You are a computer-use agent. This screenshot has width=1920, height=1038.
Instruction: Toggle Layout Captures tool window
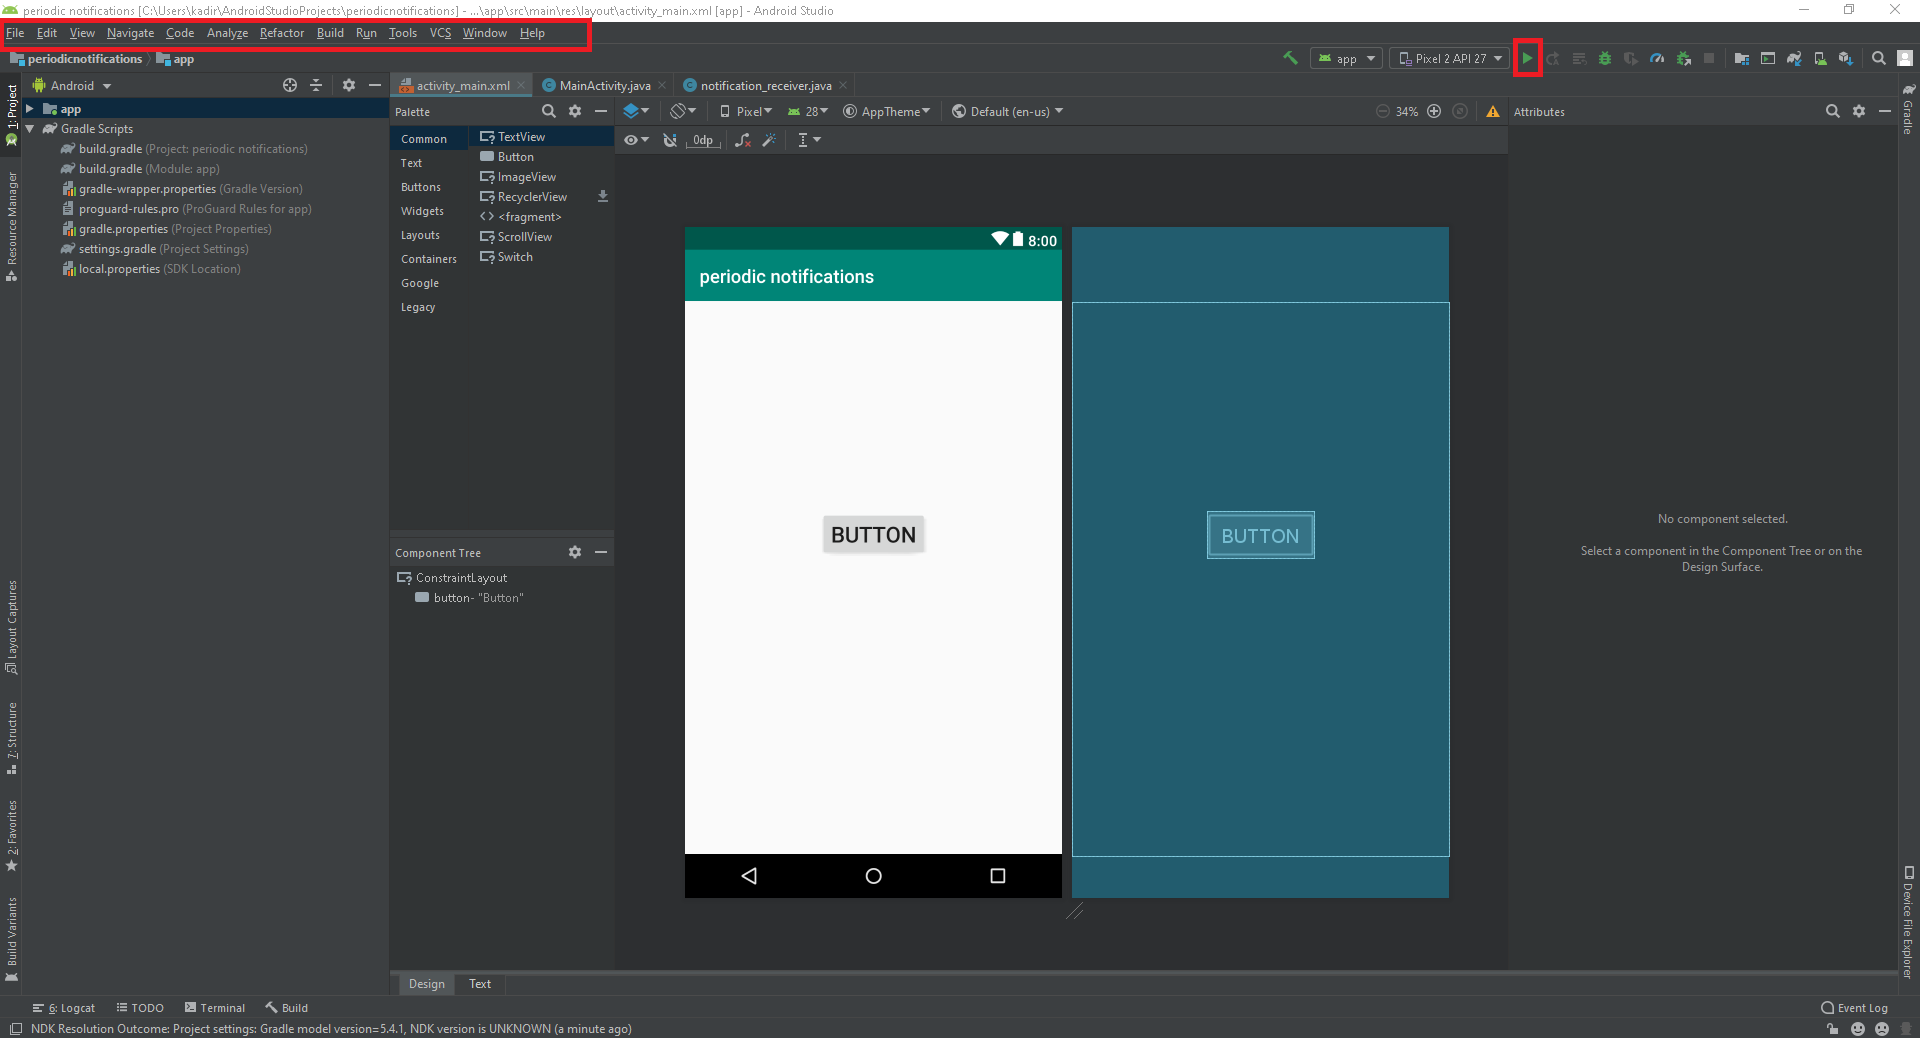(12, 627)
